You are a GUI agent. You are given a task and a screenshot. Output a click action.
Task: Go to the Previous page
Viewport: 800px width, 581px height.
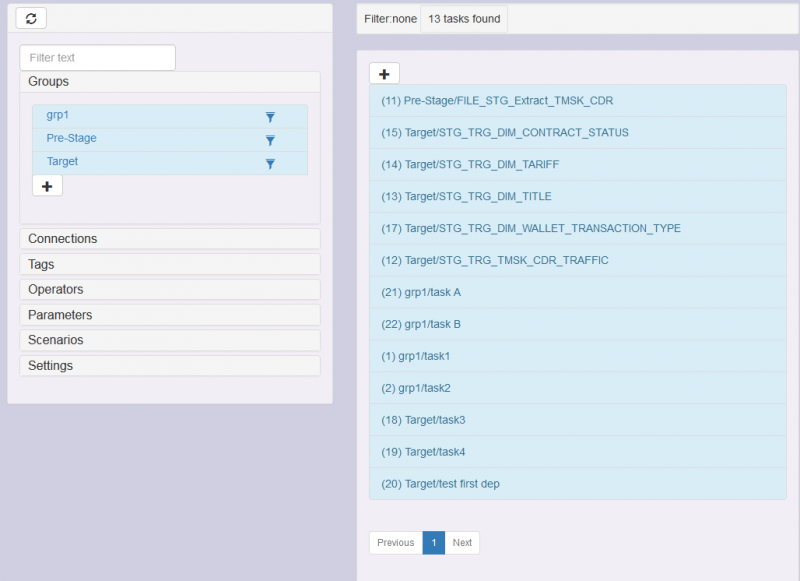tap(396, 543)
